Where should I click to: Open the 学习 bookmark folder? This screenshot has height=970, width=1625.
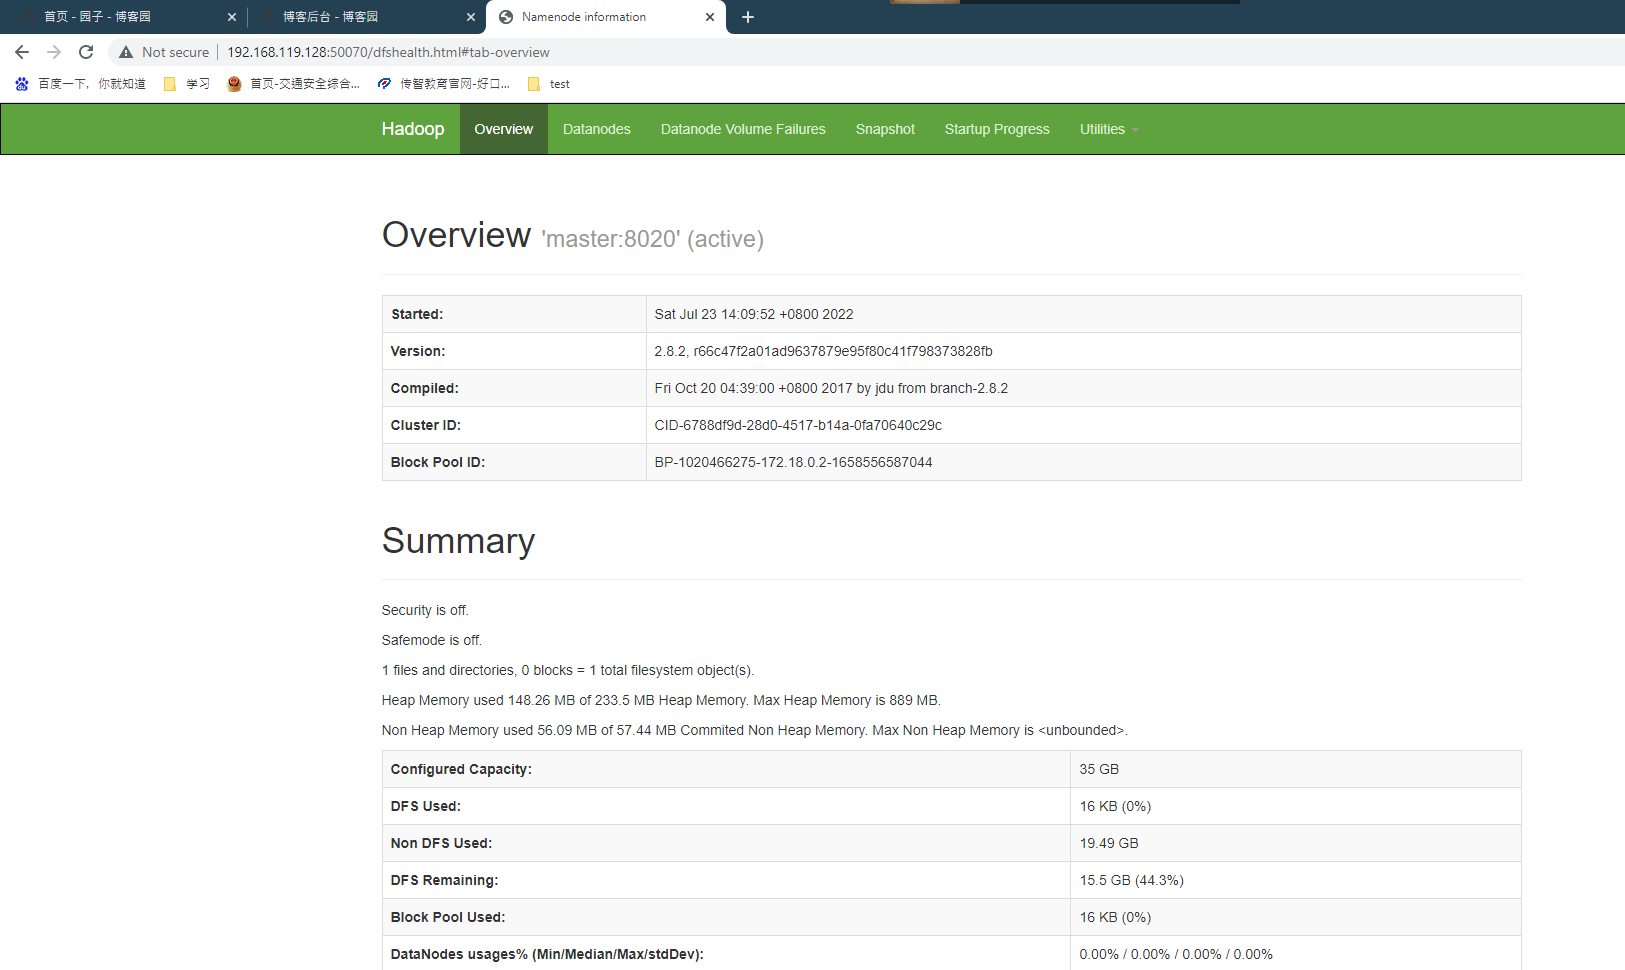click(x=187, y=84)
